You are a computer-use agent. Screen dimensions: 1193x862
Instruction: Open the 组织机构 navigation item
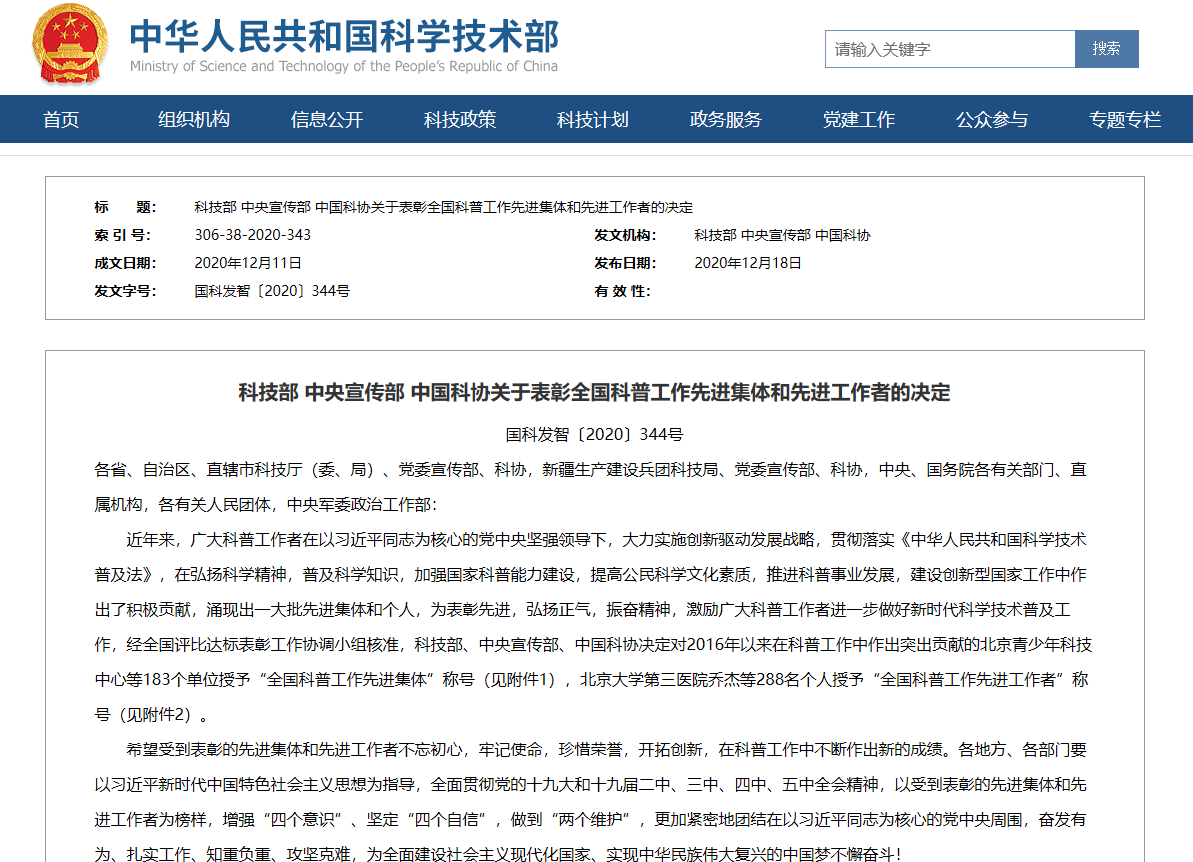coord(194,120)
